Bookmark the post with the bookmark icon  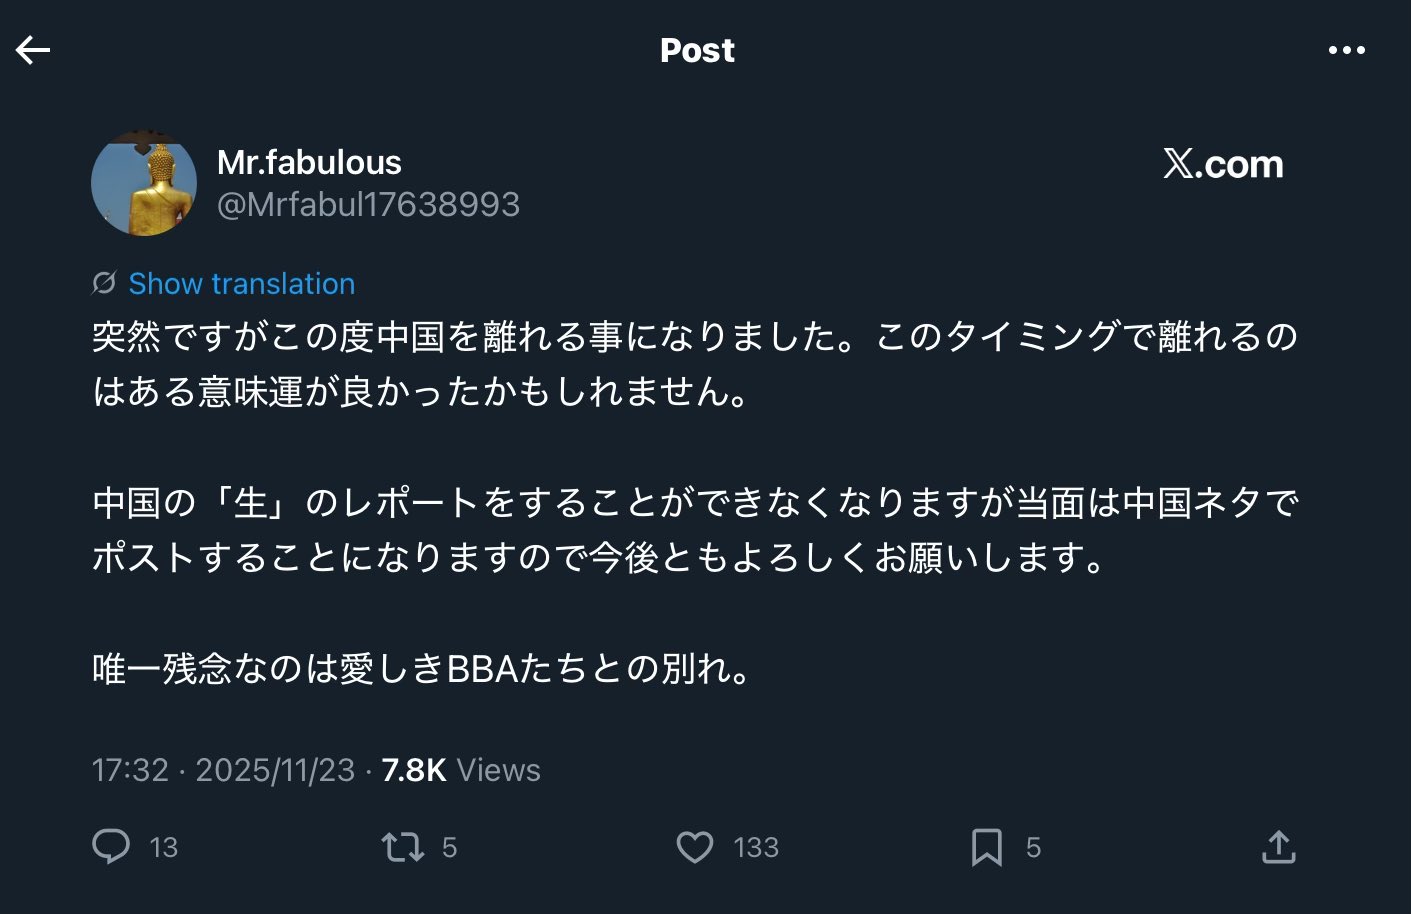pos(986,847)
